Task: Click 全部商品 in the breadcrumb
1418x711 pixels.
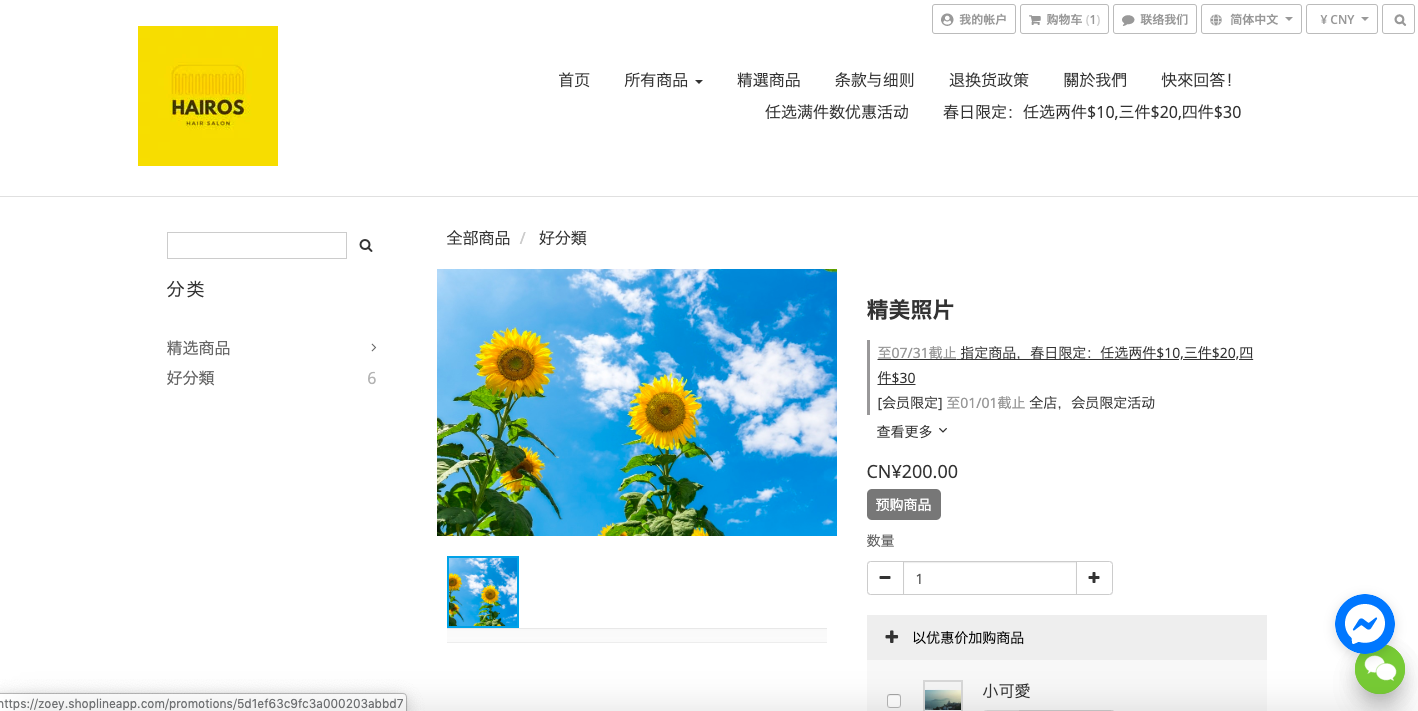Action: (x=478, y=238)
